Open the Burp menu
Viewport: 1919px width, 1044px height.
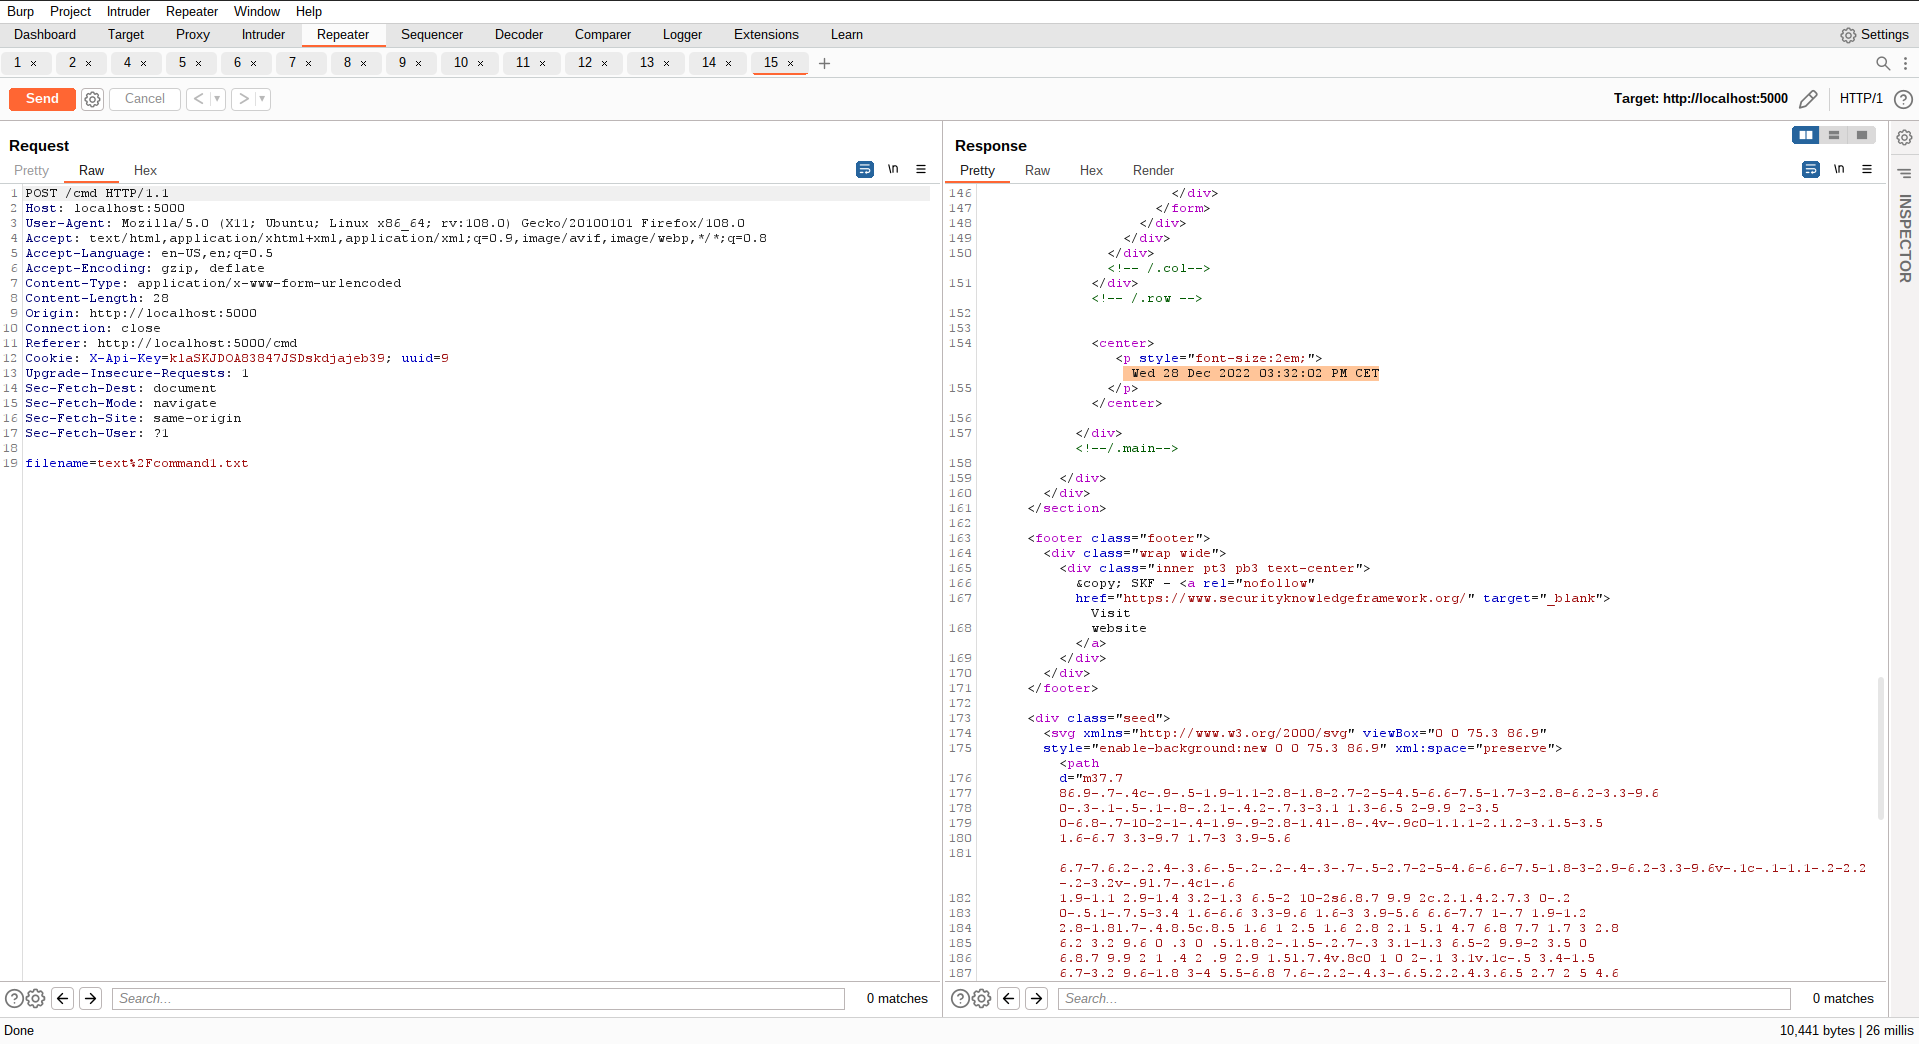click(21, 11)
